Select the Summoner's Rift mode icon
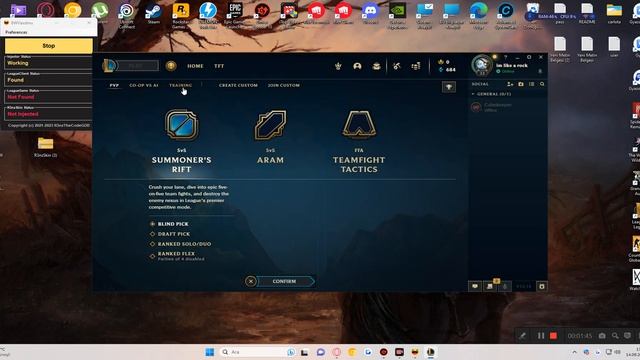This screenshot has height=360, width=640. pyautogui.click(x=182, y=124)
